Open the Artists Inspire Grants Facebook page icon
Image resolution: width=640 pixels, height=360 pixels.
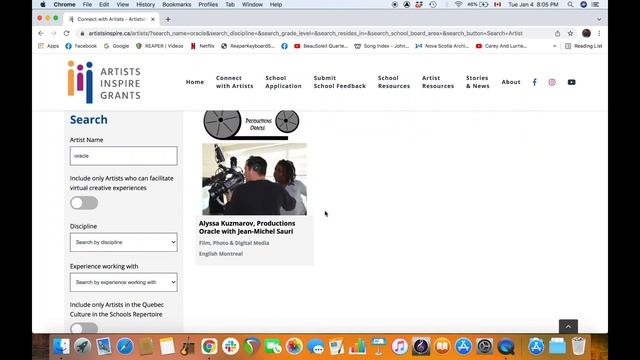[534, 82]
